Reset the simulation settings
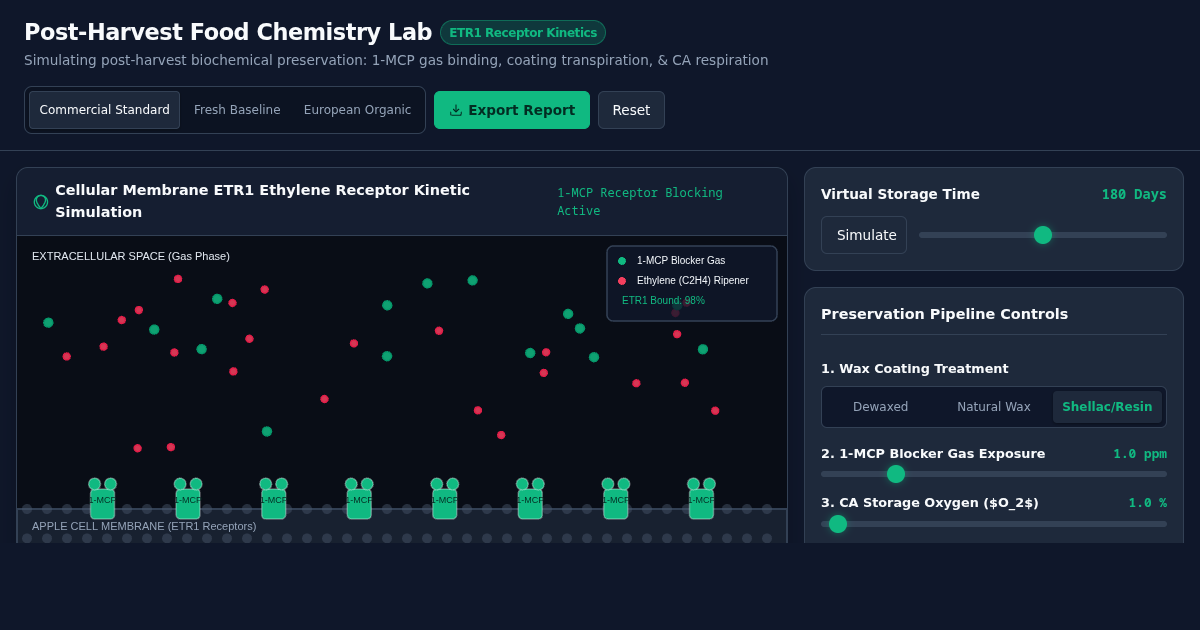This screenshot has width=1200, height=630. click(631, 110)
